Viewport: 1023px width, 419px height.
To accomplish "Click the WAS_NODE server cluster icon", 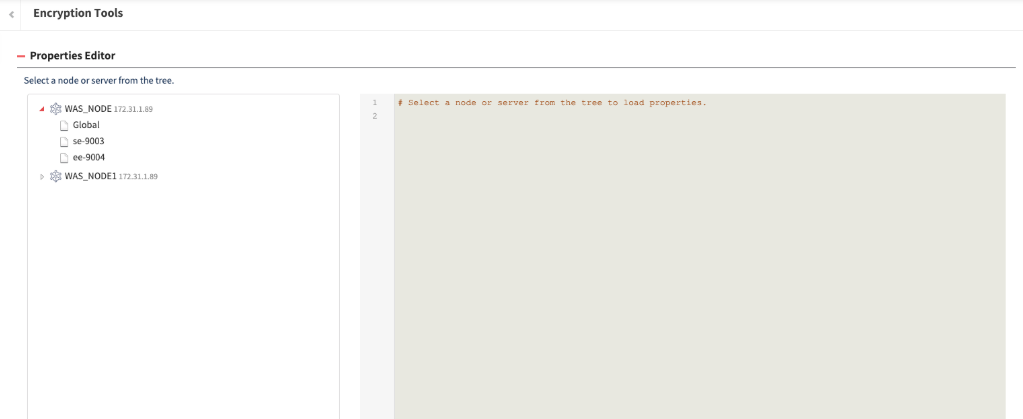I will (x=56, y=109).
